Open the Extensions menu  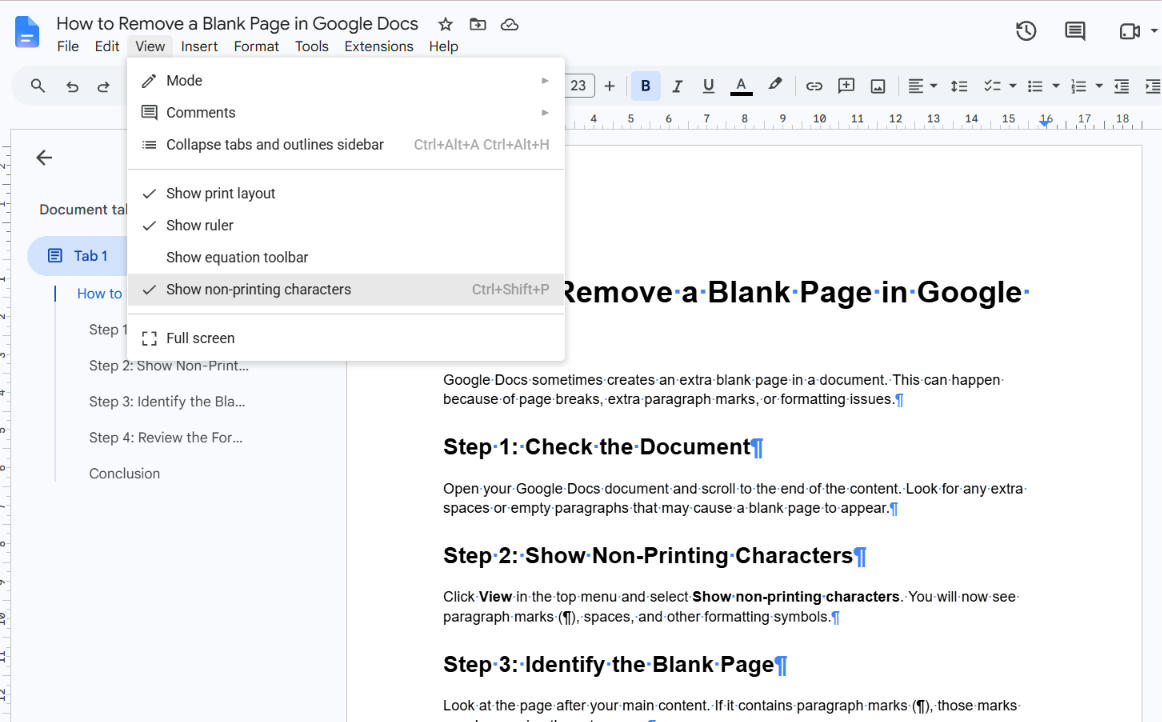379,46
